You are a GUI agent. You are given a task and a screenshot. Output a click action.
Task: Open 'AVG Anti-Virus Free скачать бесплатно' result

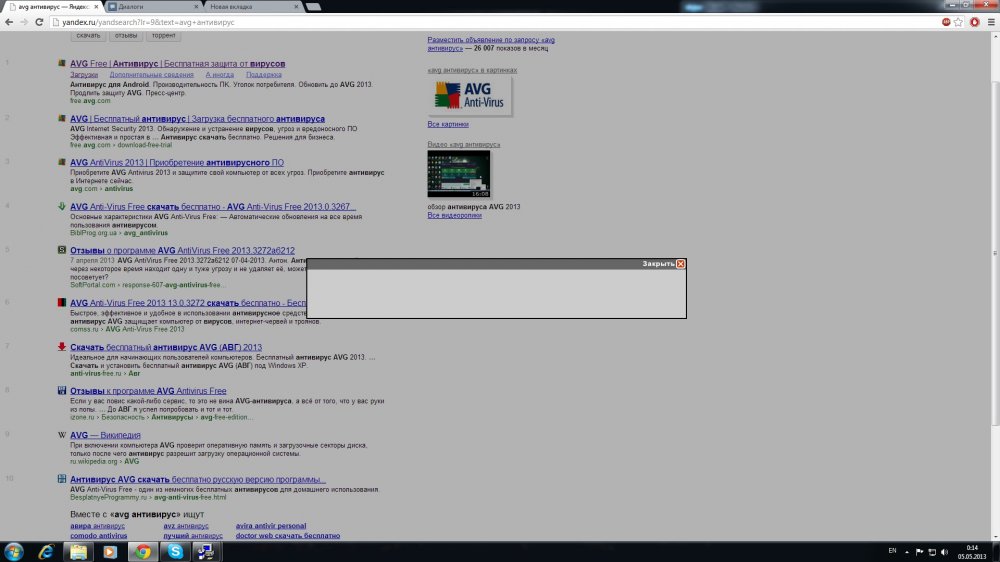pyautogui.click(x=212, y=207)
